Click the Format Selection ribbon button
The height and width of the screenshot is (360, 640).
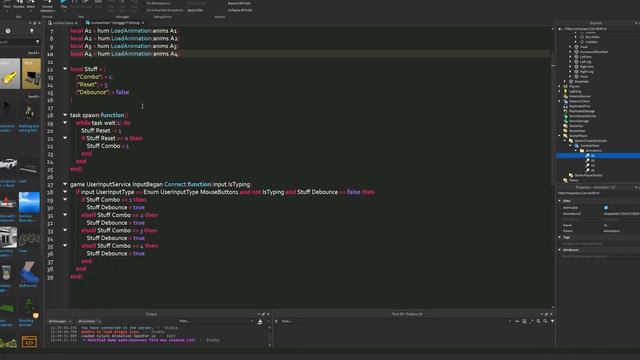[47, 5]
